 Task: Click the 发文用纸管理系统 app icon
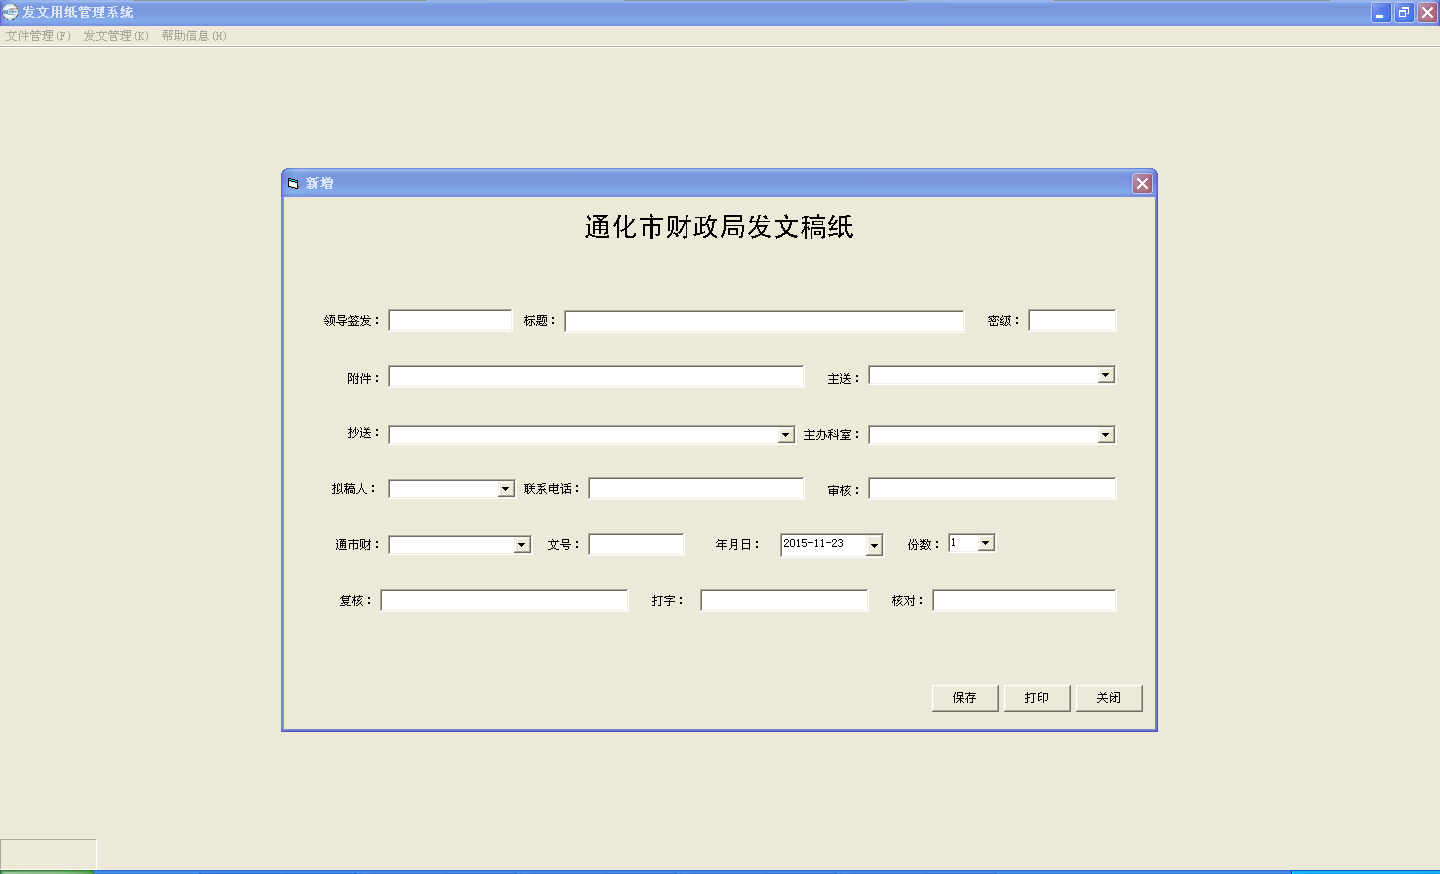pos(10,12)
